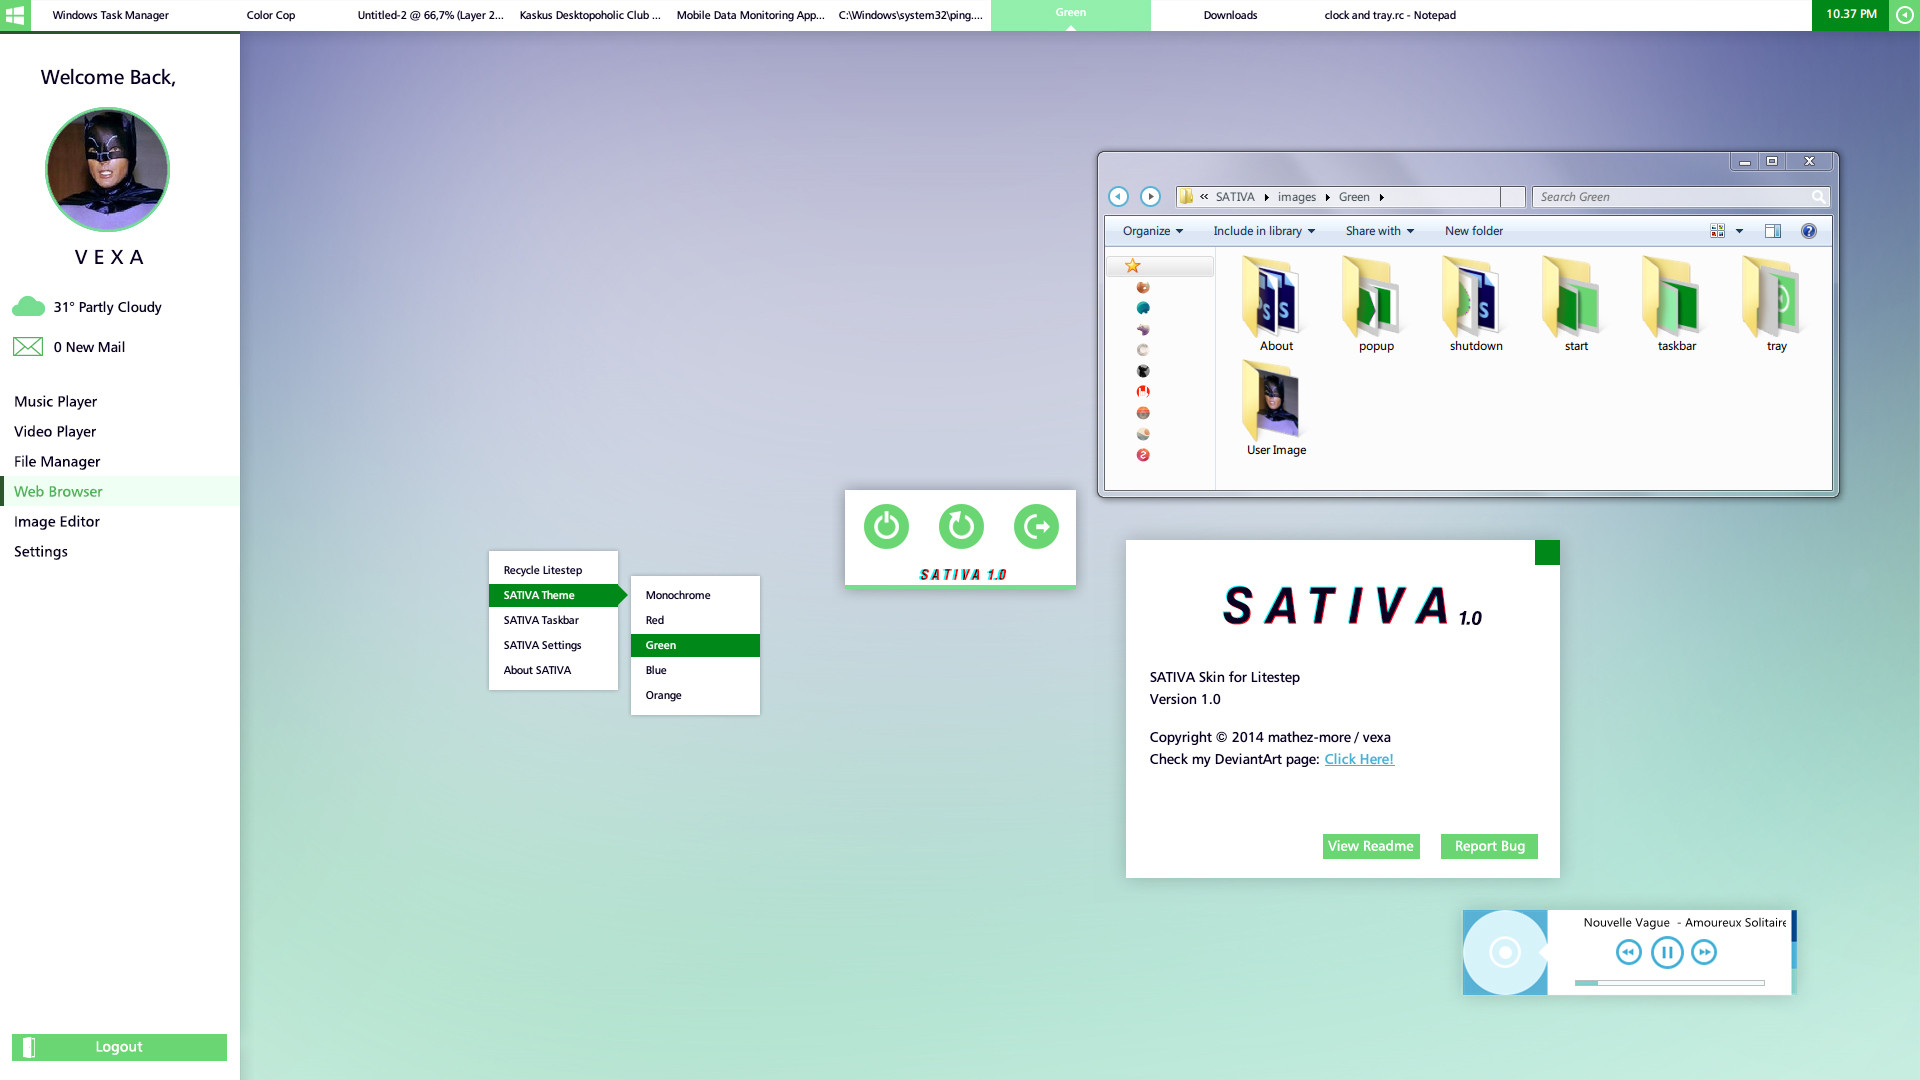Click the address bar history dropdown
This screenshot has width=1920, height=1080.
click(1513, 197)
